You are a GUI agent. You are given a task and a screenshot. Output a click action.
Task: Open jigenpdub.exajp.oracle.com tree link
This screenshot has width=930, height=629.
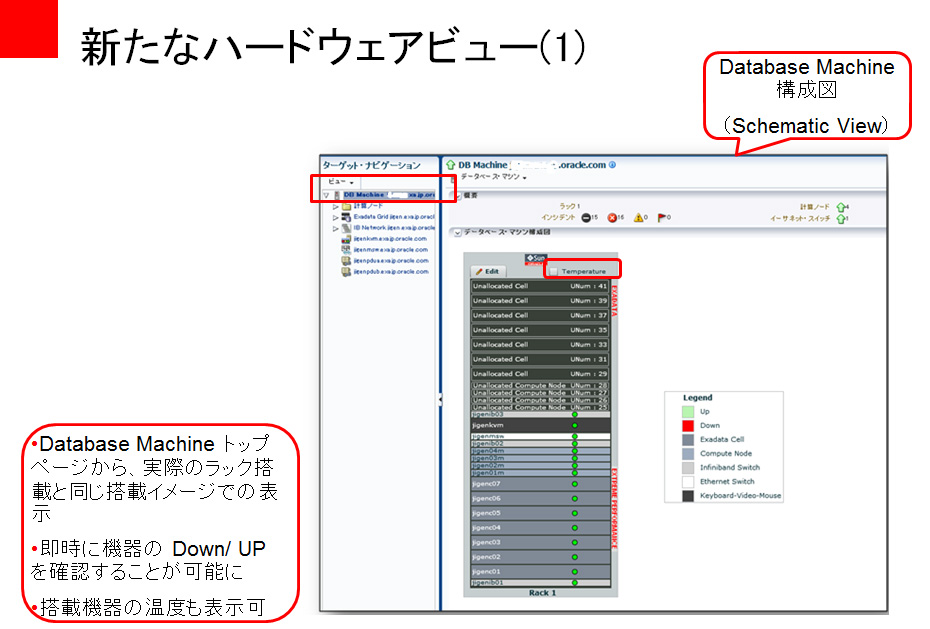391,272
